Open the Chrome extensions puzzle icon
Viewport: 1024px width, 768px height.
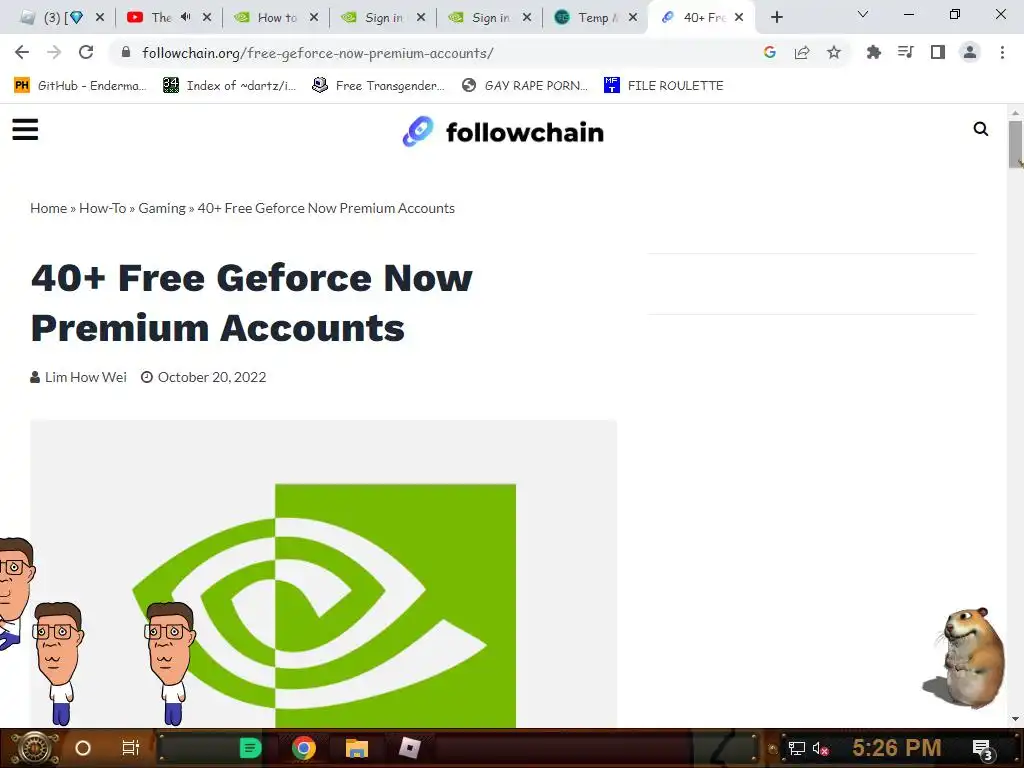[x=873, y=53]
